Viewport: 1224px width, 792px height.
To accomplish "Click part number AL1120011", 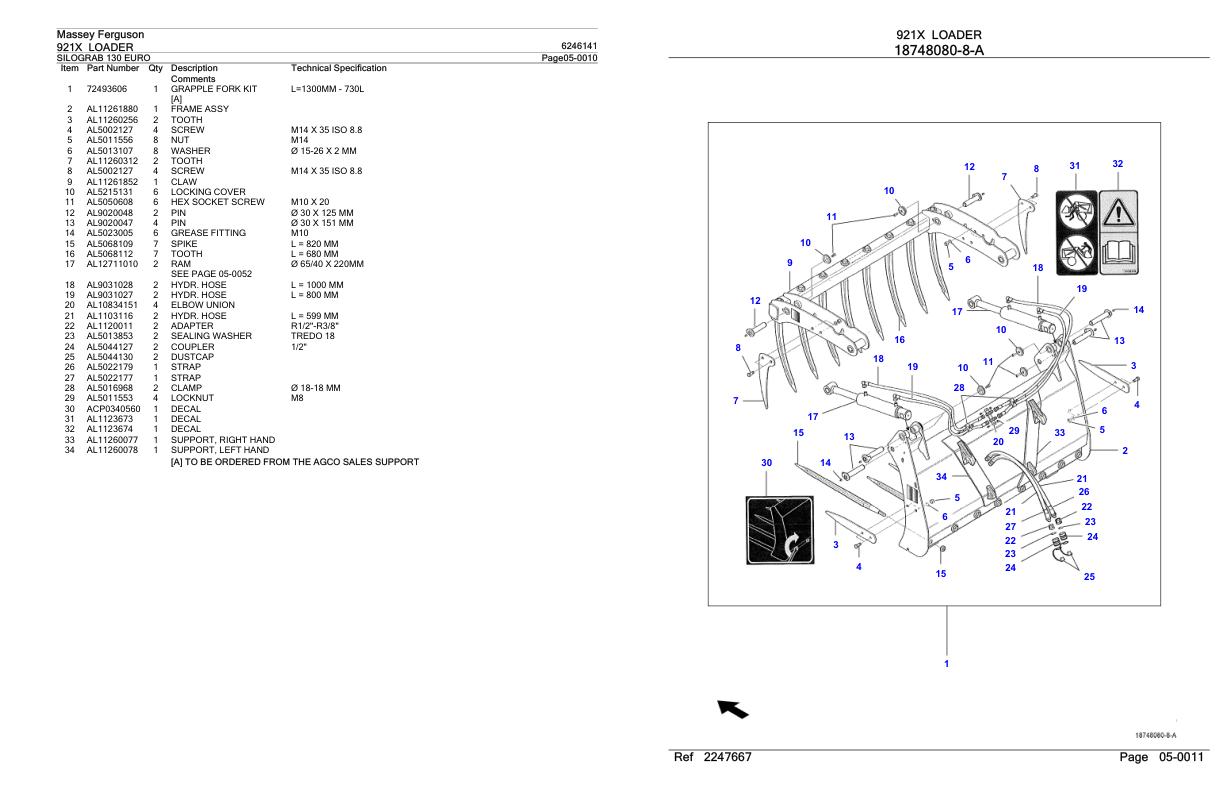I will 109,326.
